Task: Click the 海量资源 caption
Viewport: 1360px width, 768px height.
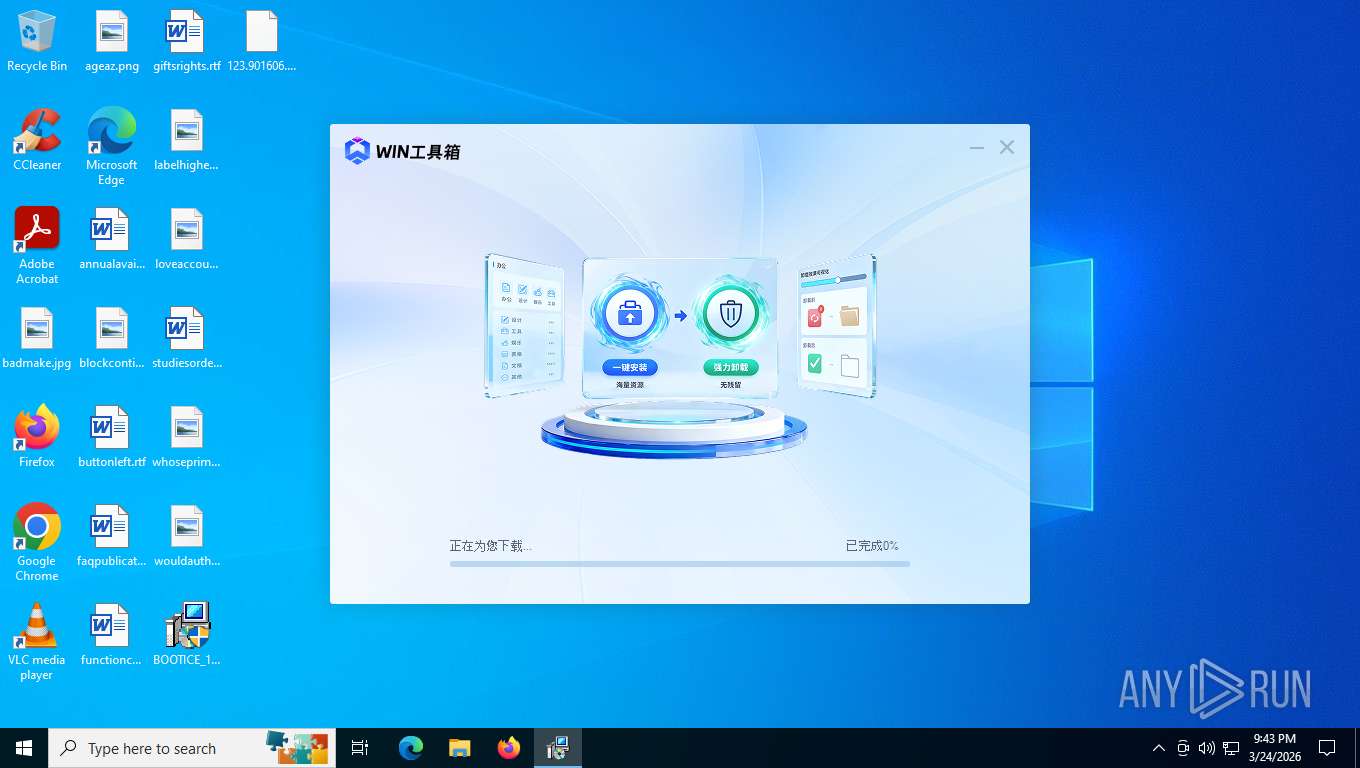Action: [630, 385]
